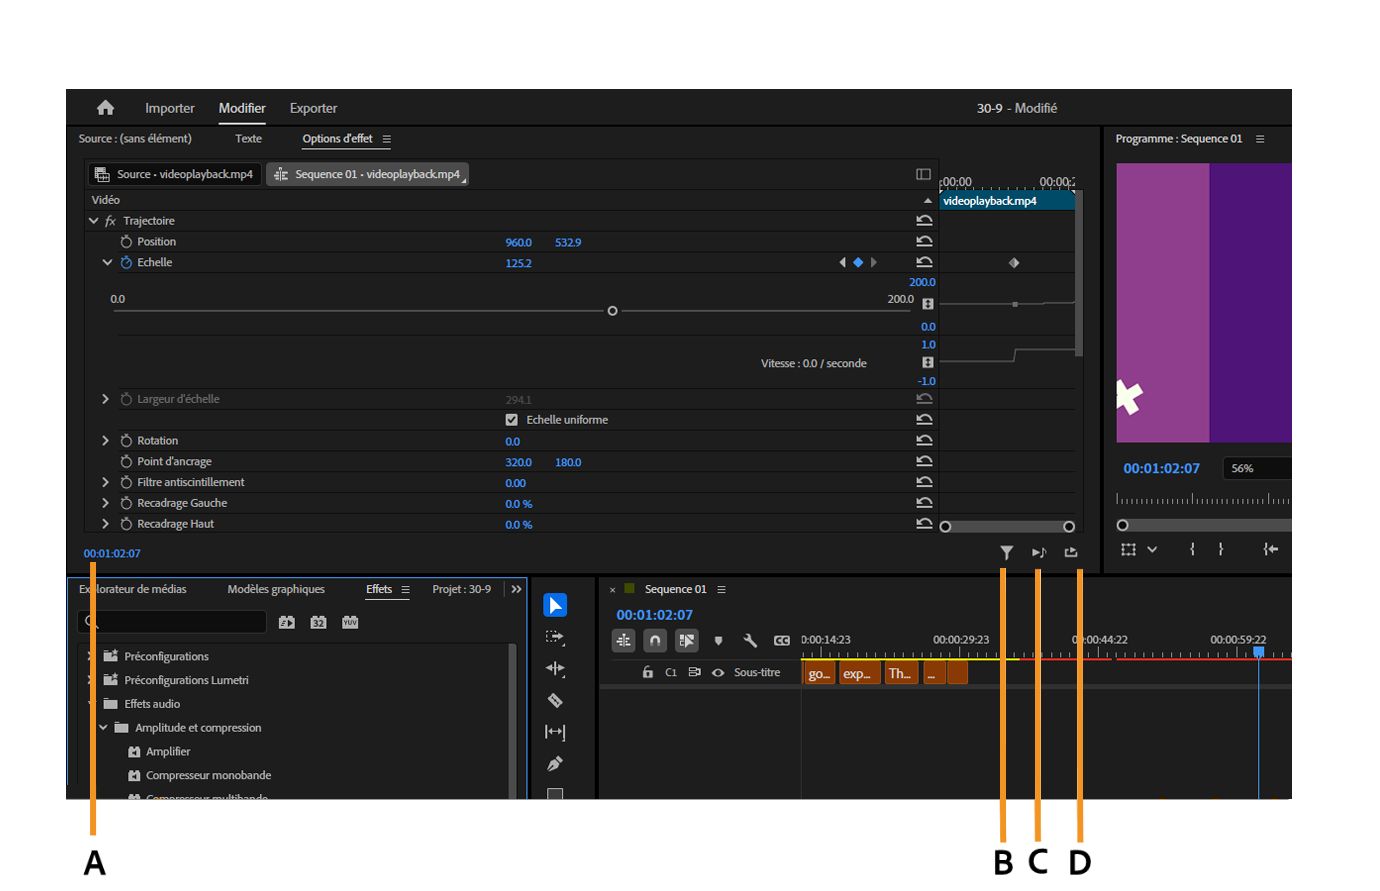Toggle timeline magnet snapping

coord(655,641)
